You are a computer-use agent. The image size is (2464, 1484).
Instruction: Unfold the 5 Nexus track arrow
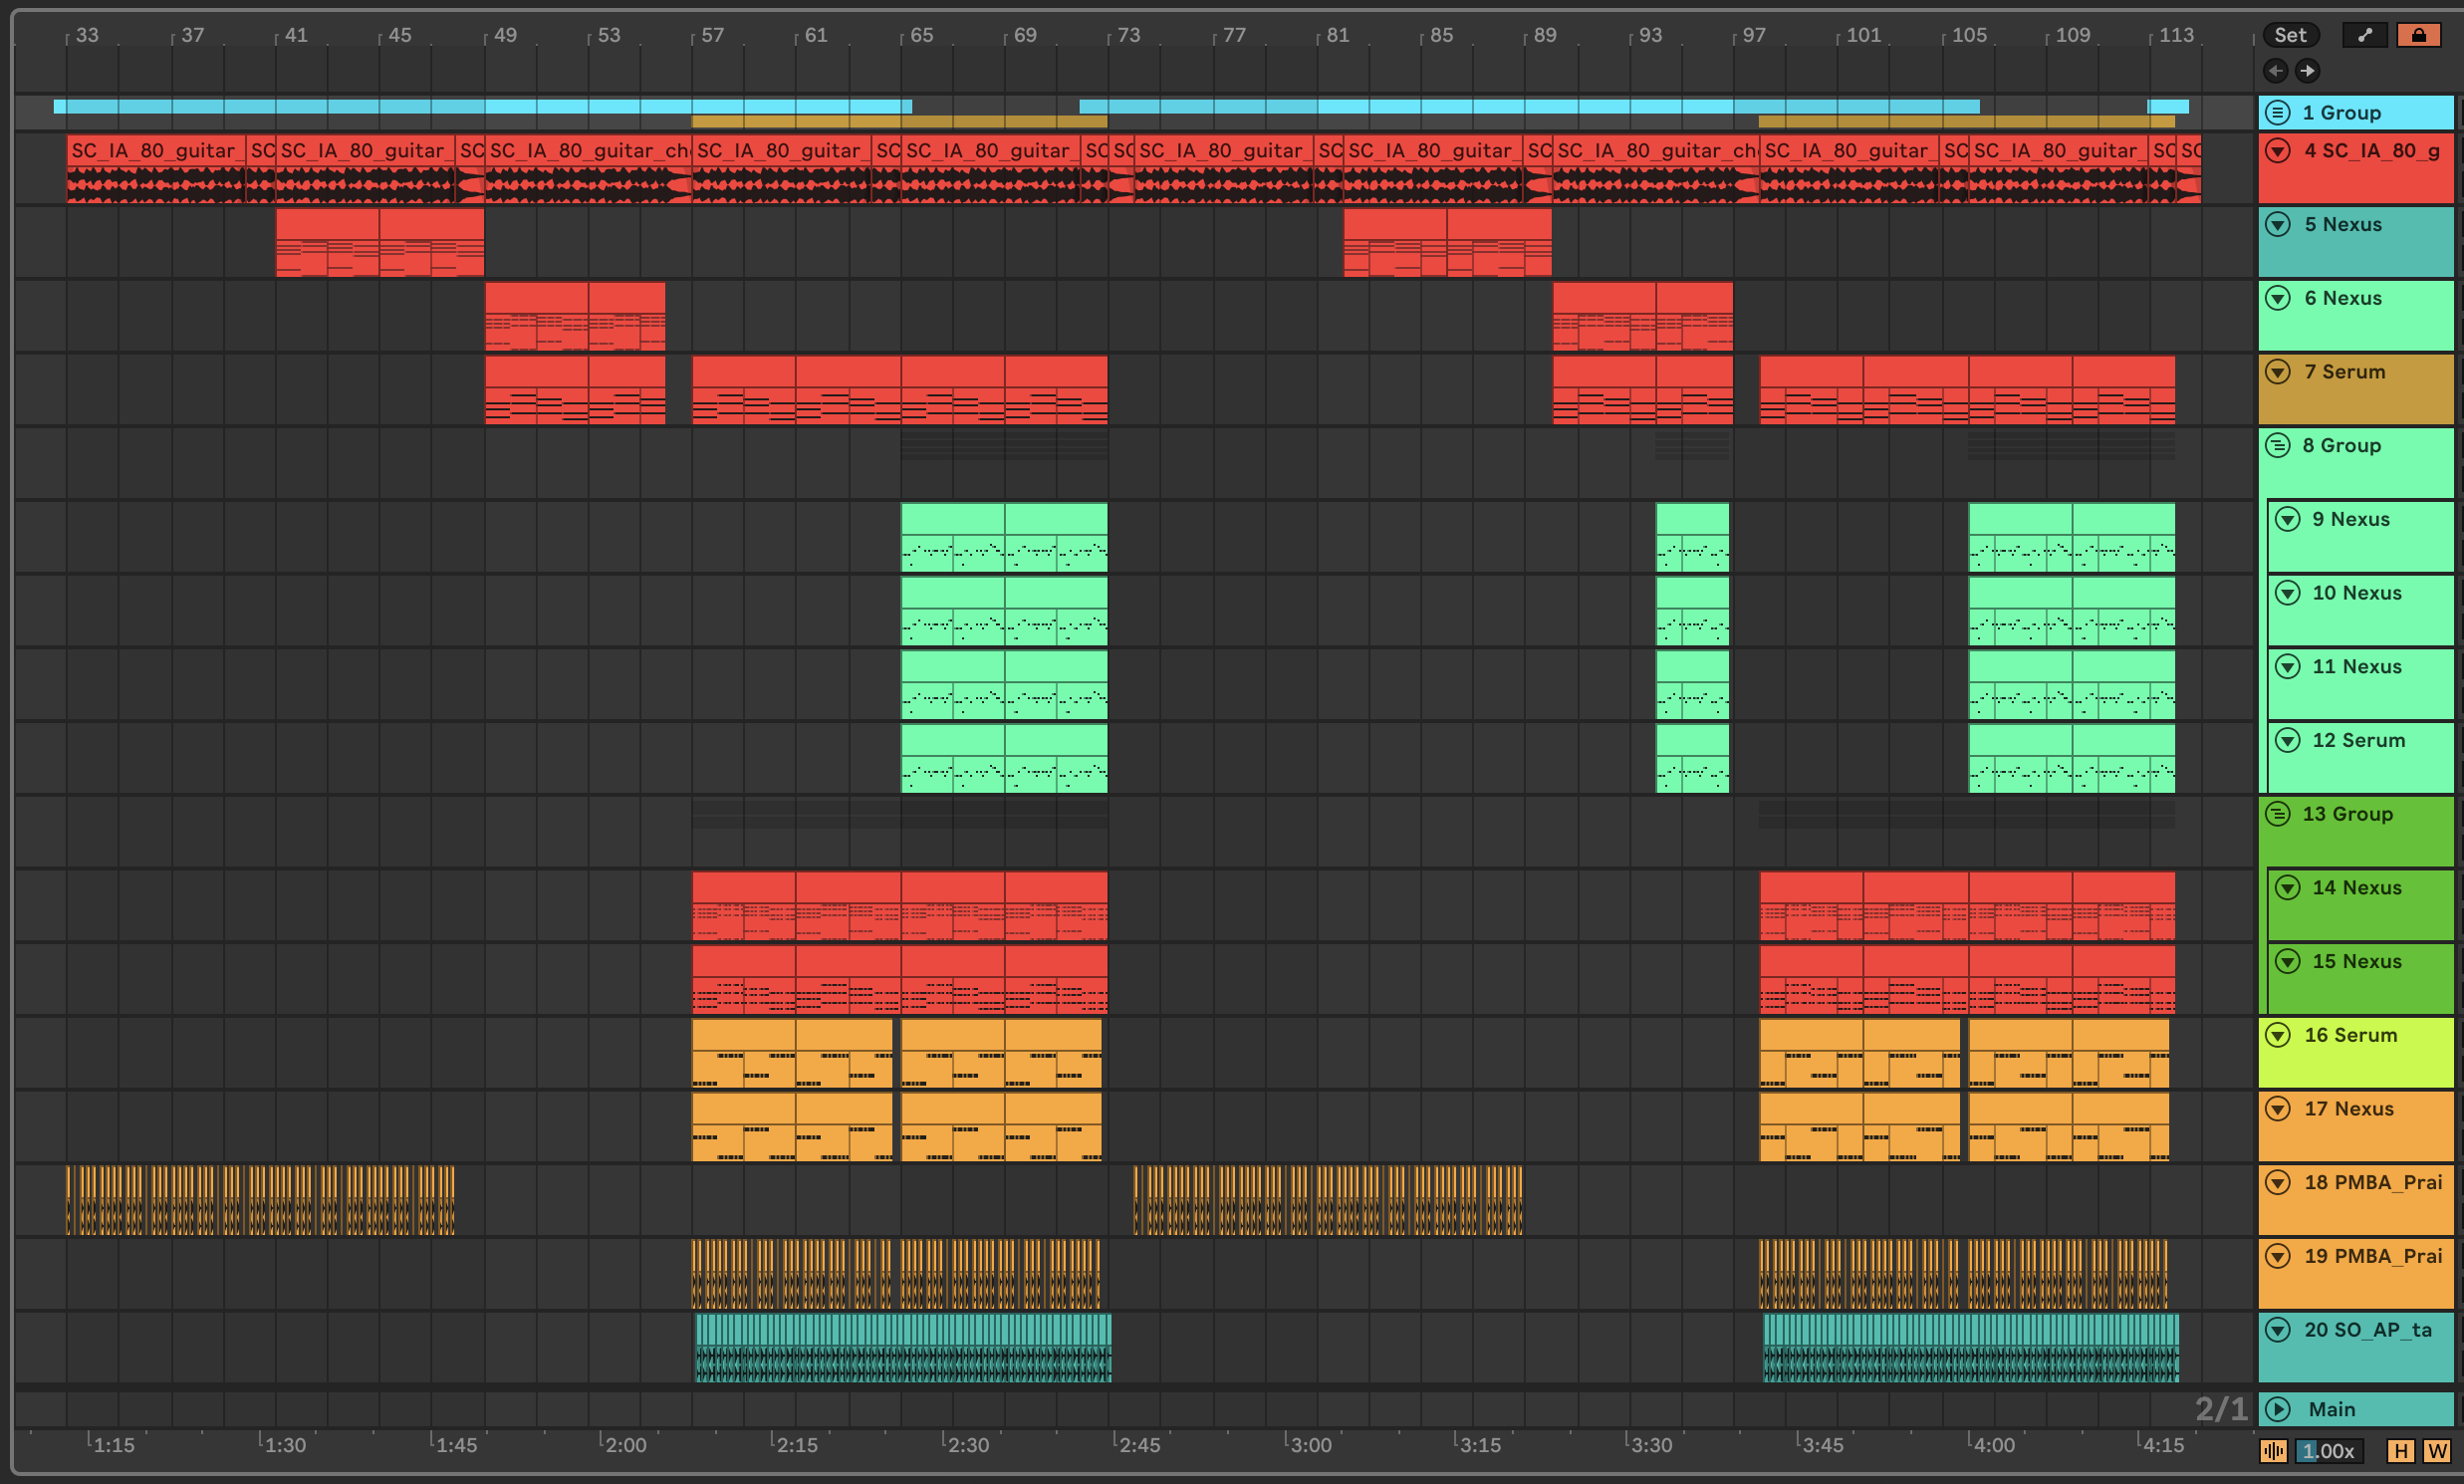[x=2278, y=224]
